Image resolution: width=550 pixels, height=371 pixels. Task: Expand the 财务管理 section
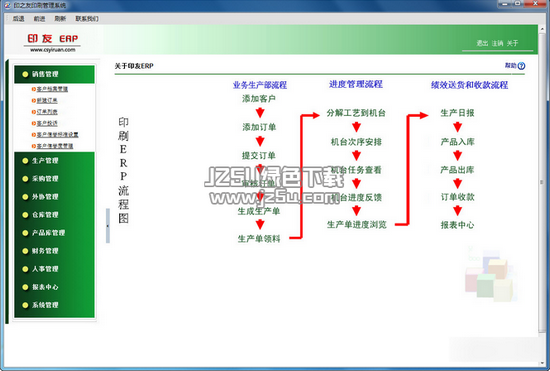[54, 251]
